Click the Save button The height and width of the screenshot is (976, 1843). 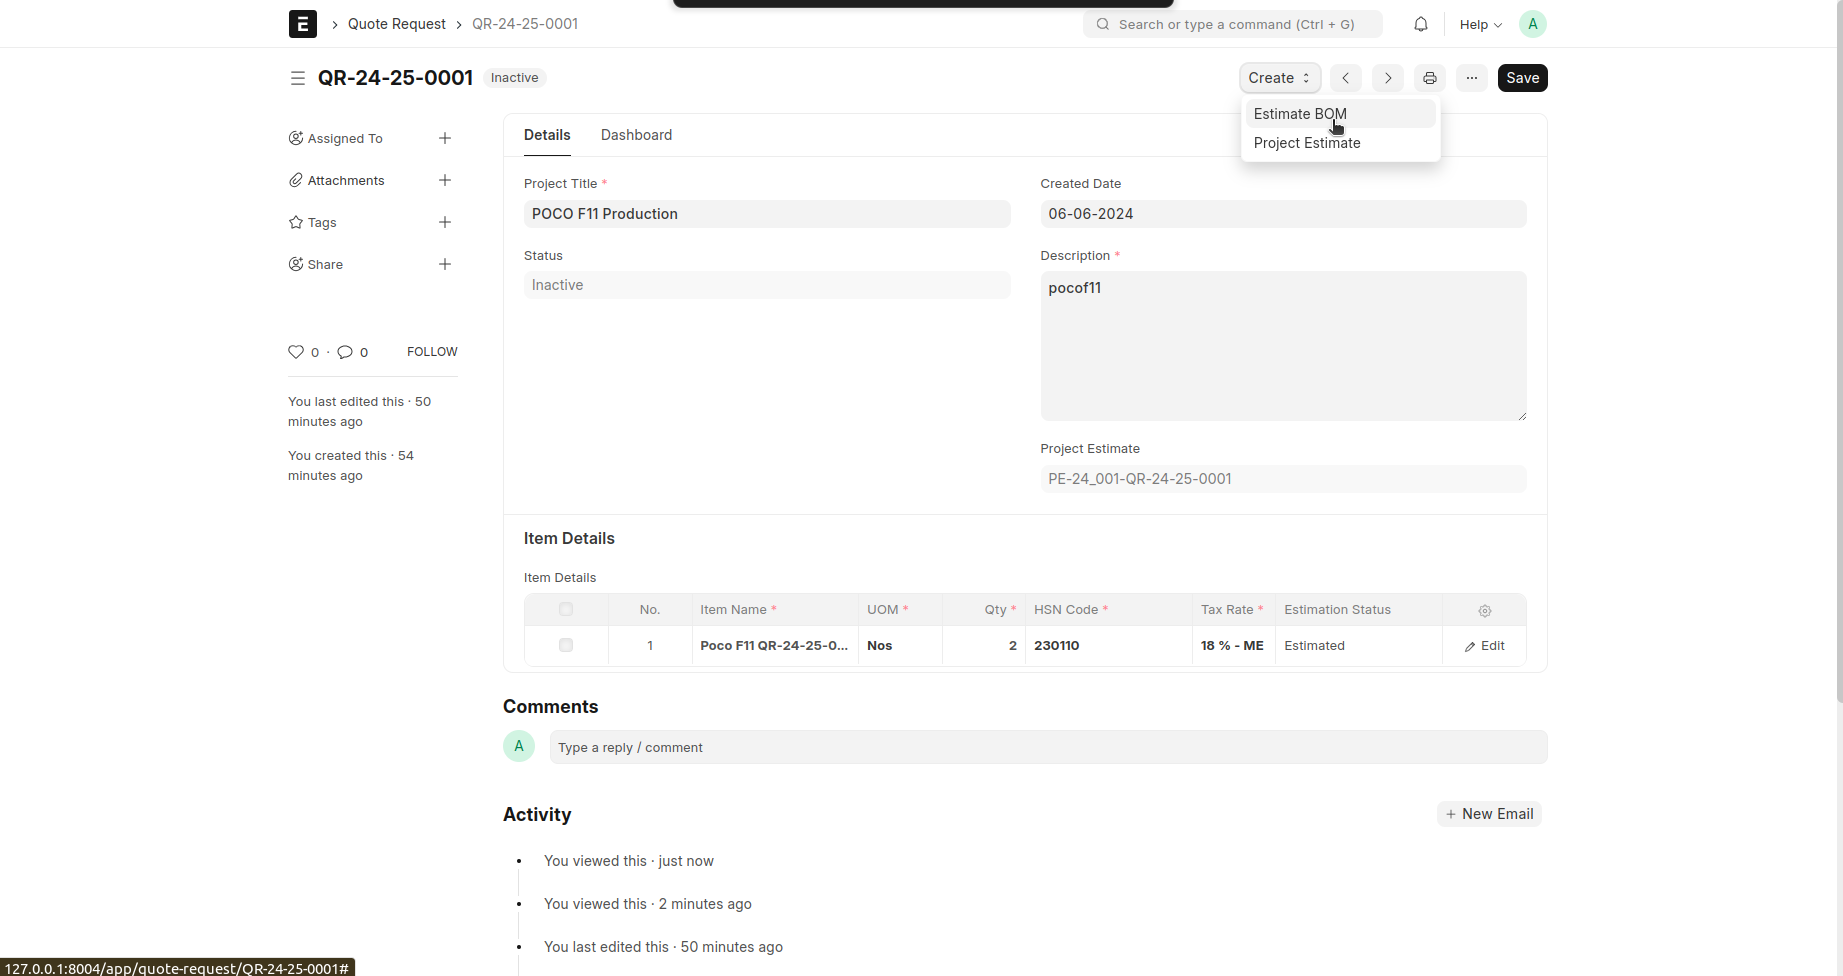[1522, 78]
